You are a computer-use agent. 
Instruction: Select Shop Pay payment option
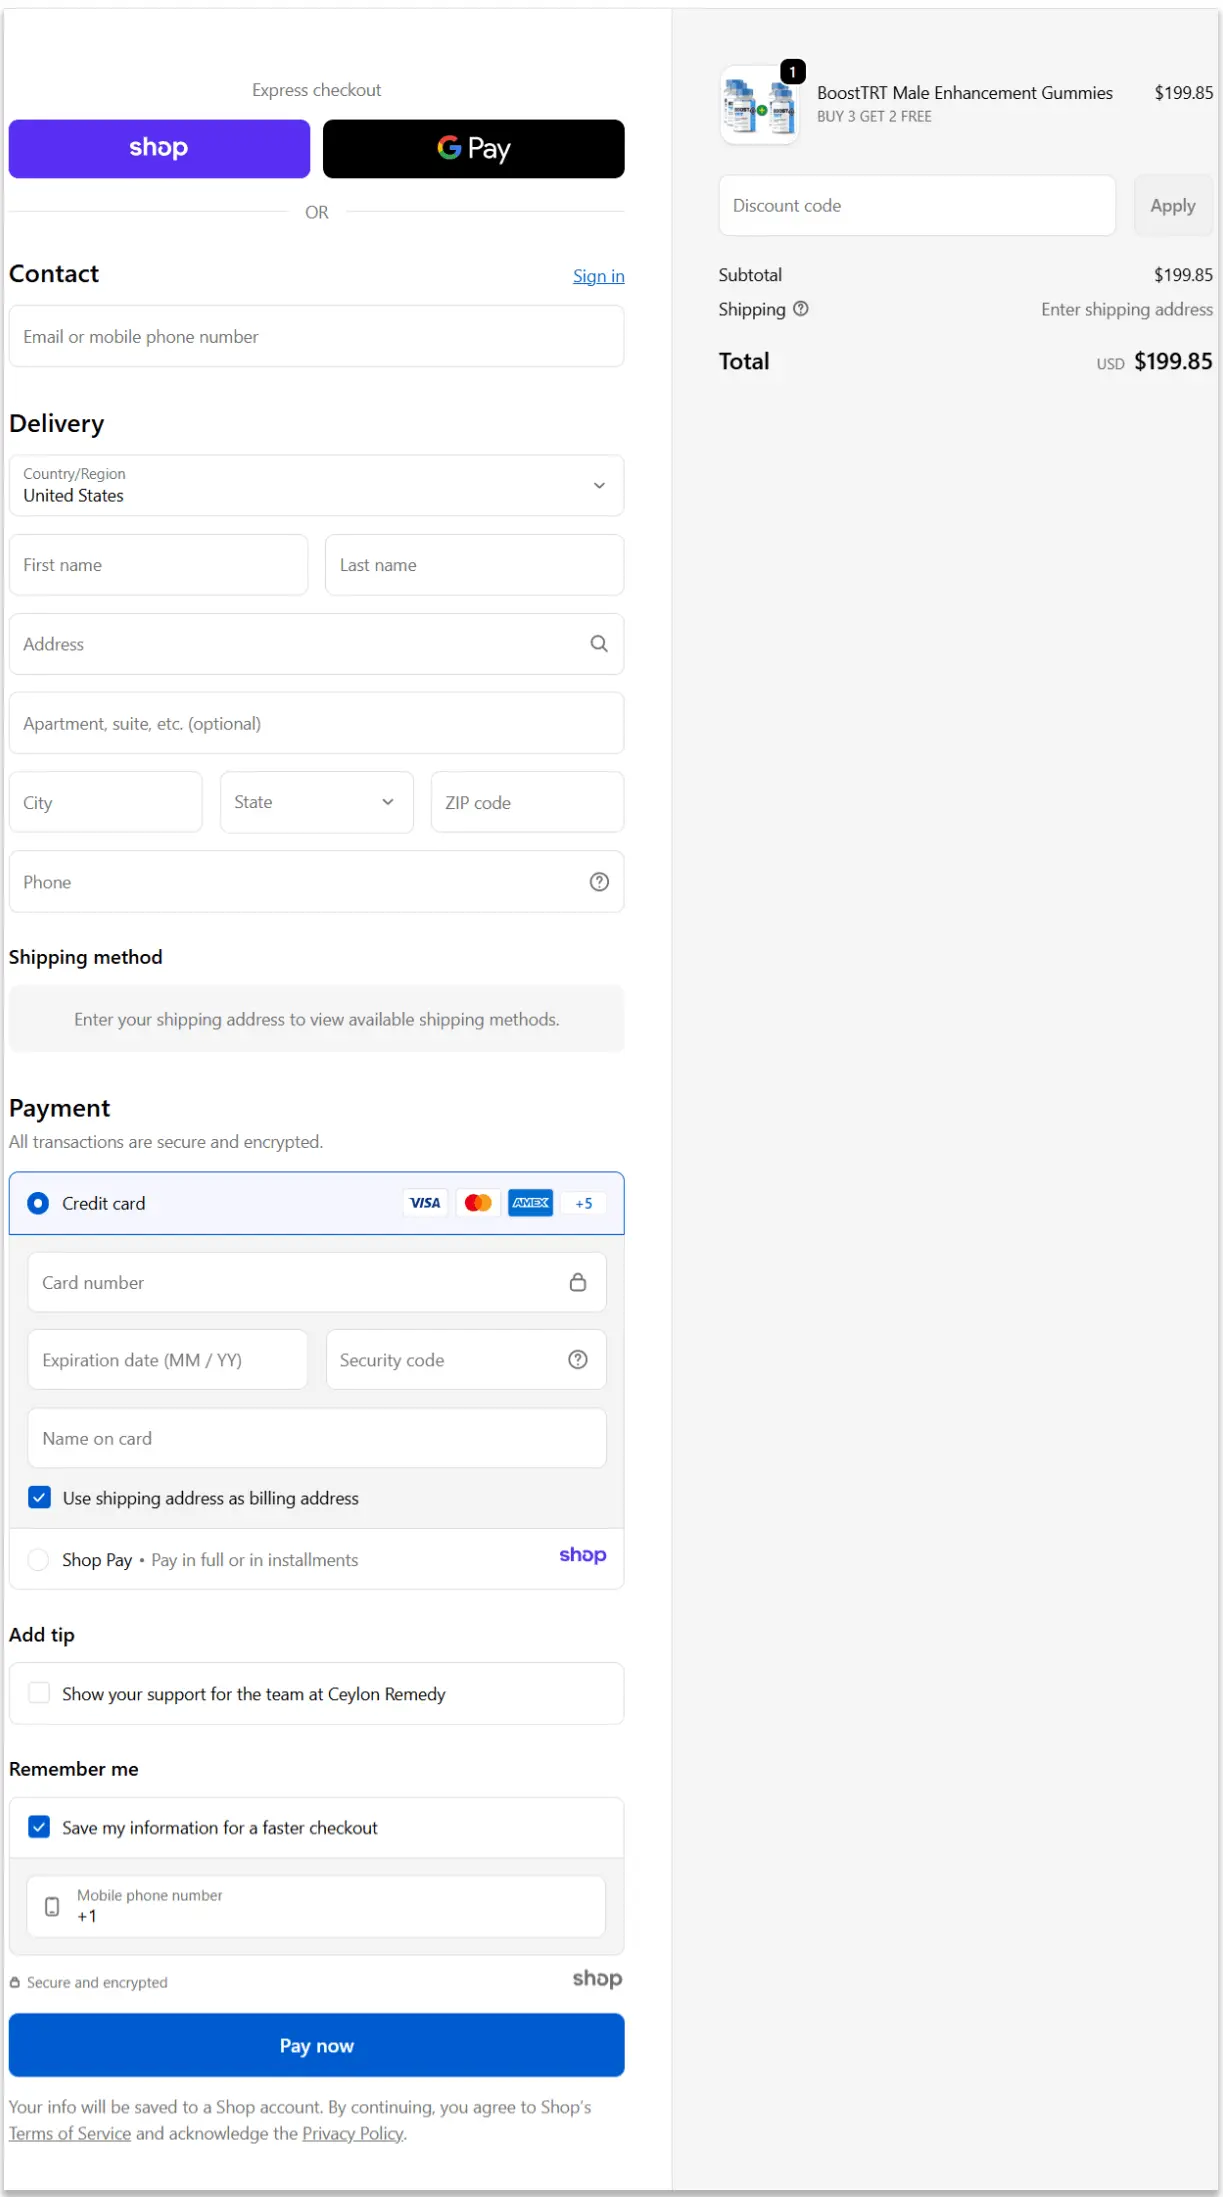(x=38, y=1560)
